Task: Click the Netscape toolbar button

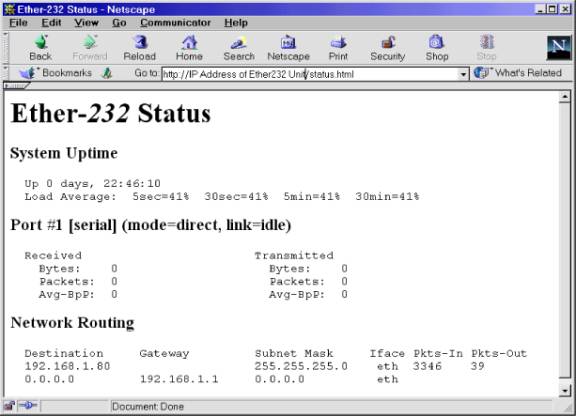Action: pos(288,48)
